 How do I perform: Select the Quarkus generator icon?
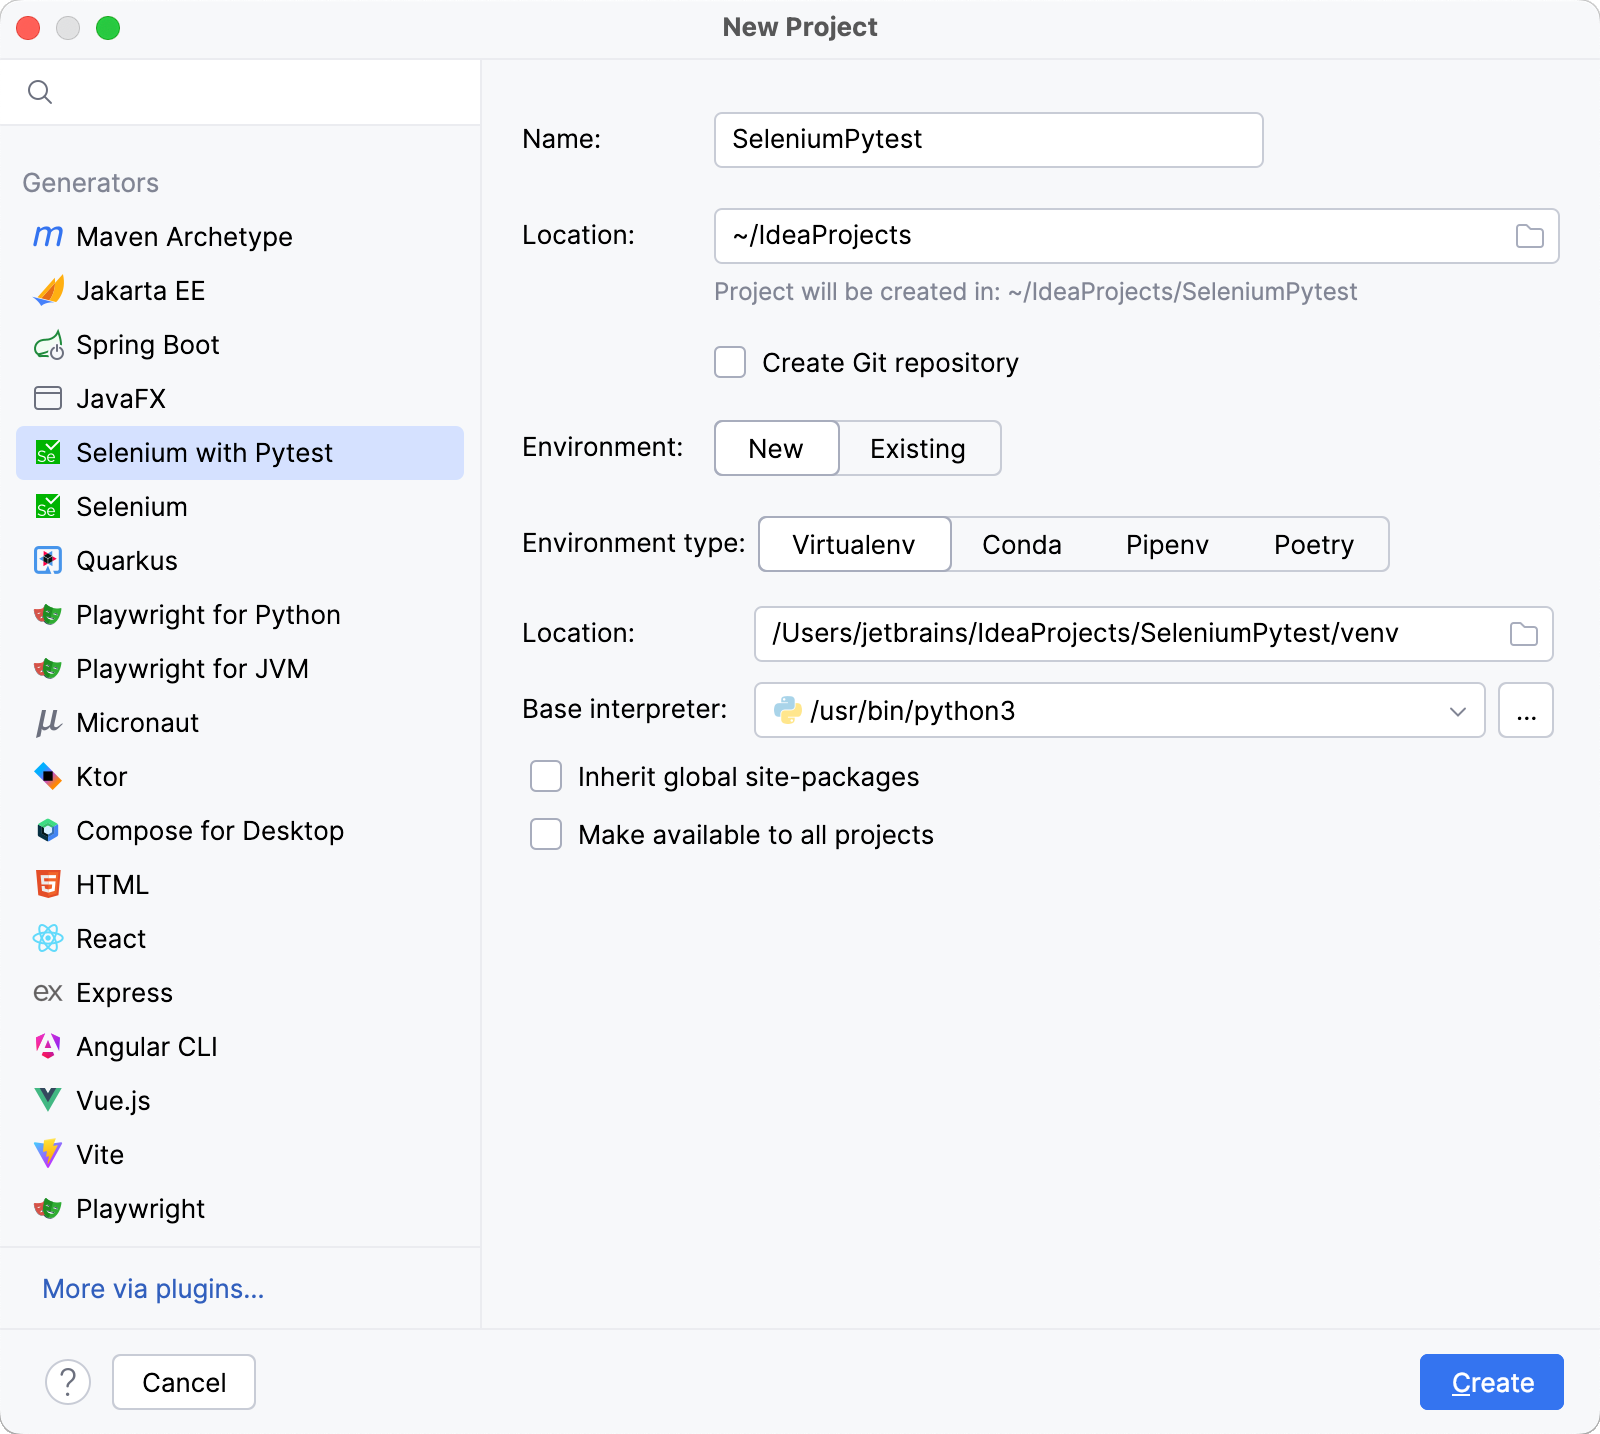tap(47, 560)
